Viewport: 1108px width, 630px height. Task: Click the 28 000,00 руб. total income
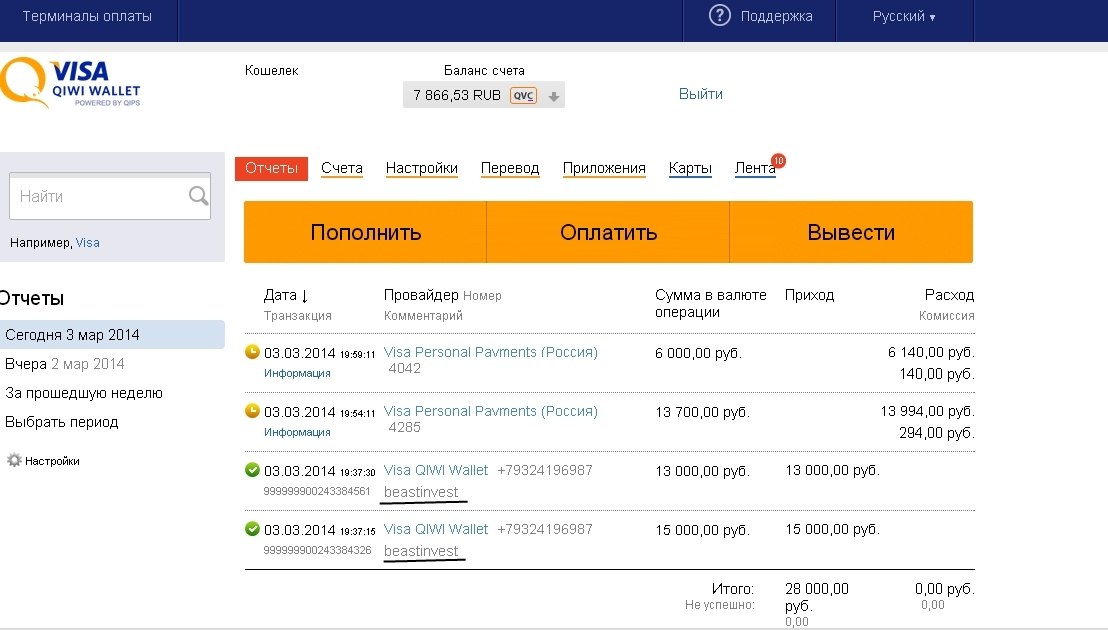[817, 597]
